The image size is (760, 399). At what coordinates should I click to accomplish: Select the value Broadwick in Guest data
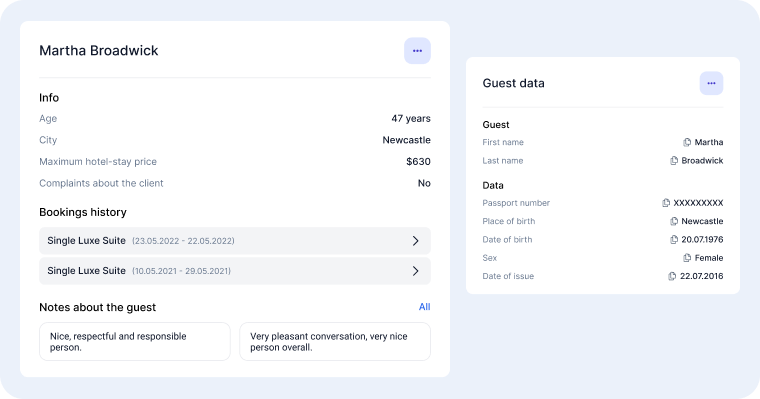(x=702, y=161)
